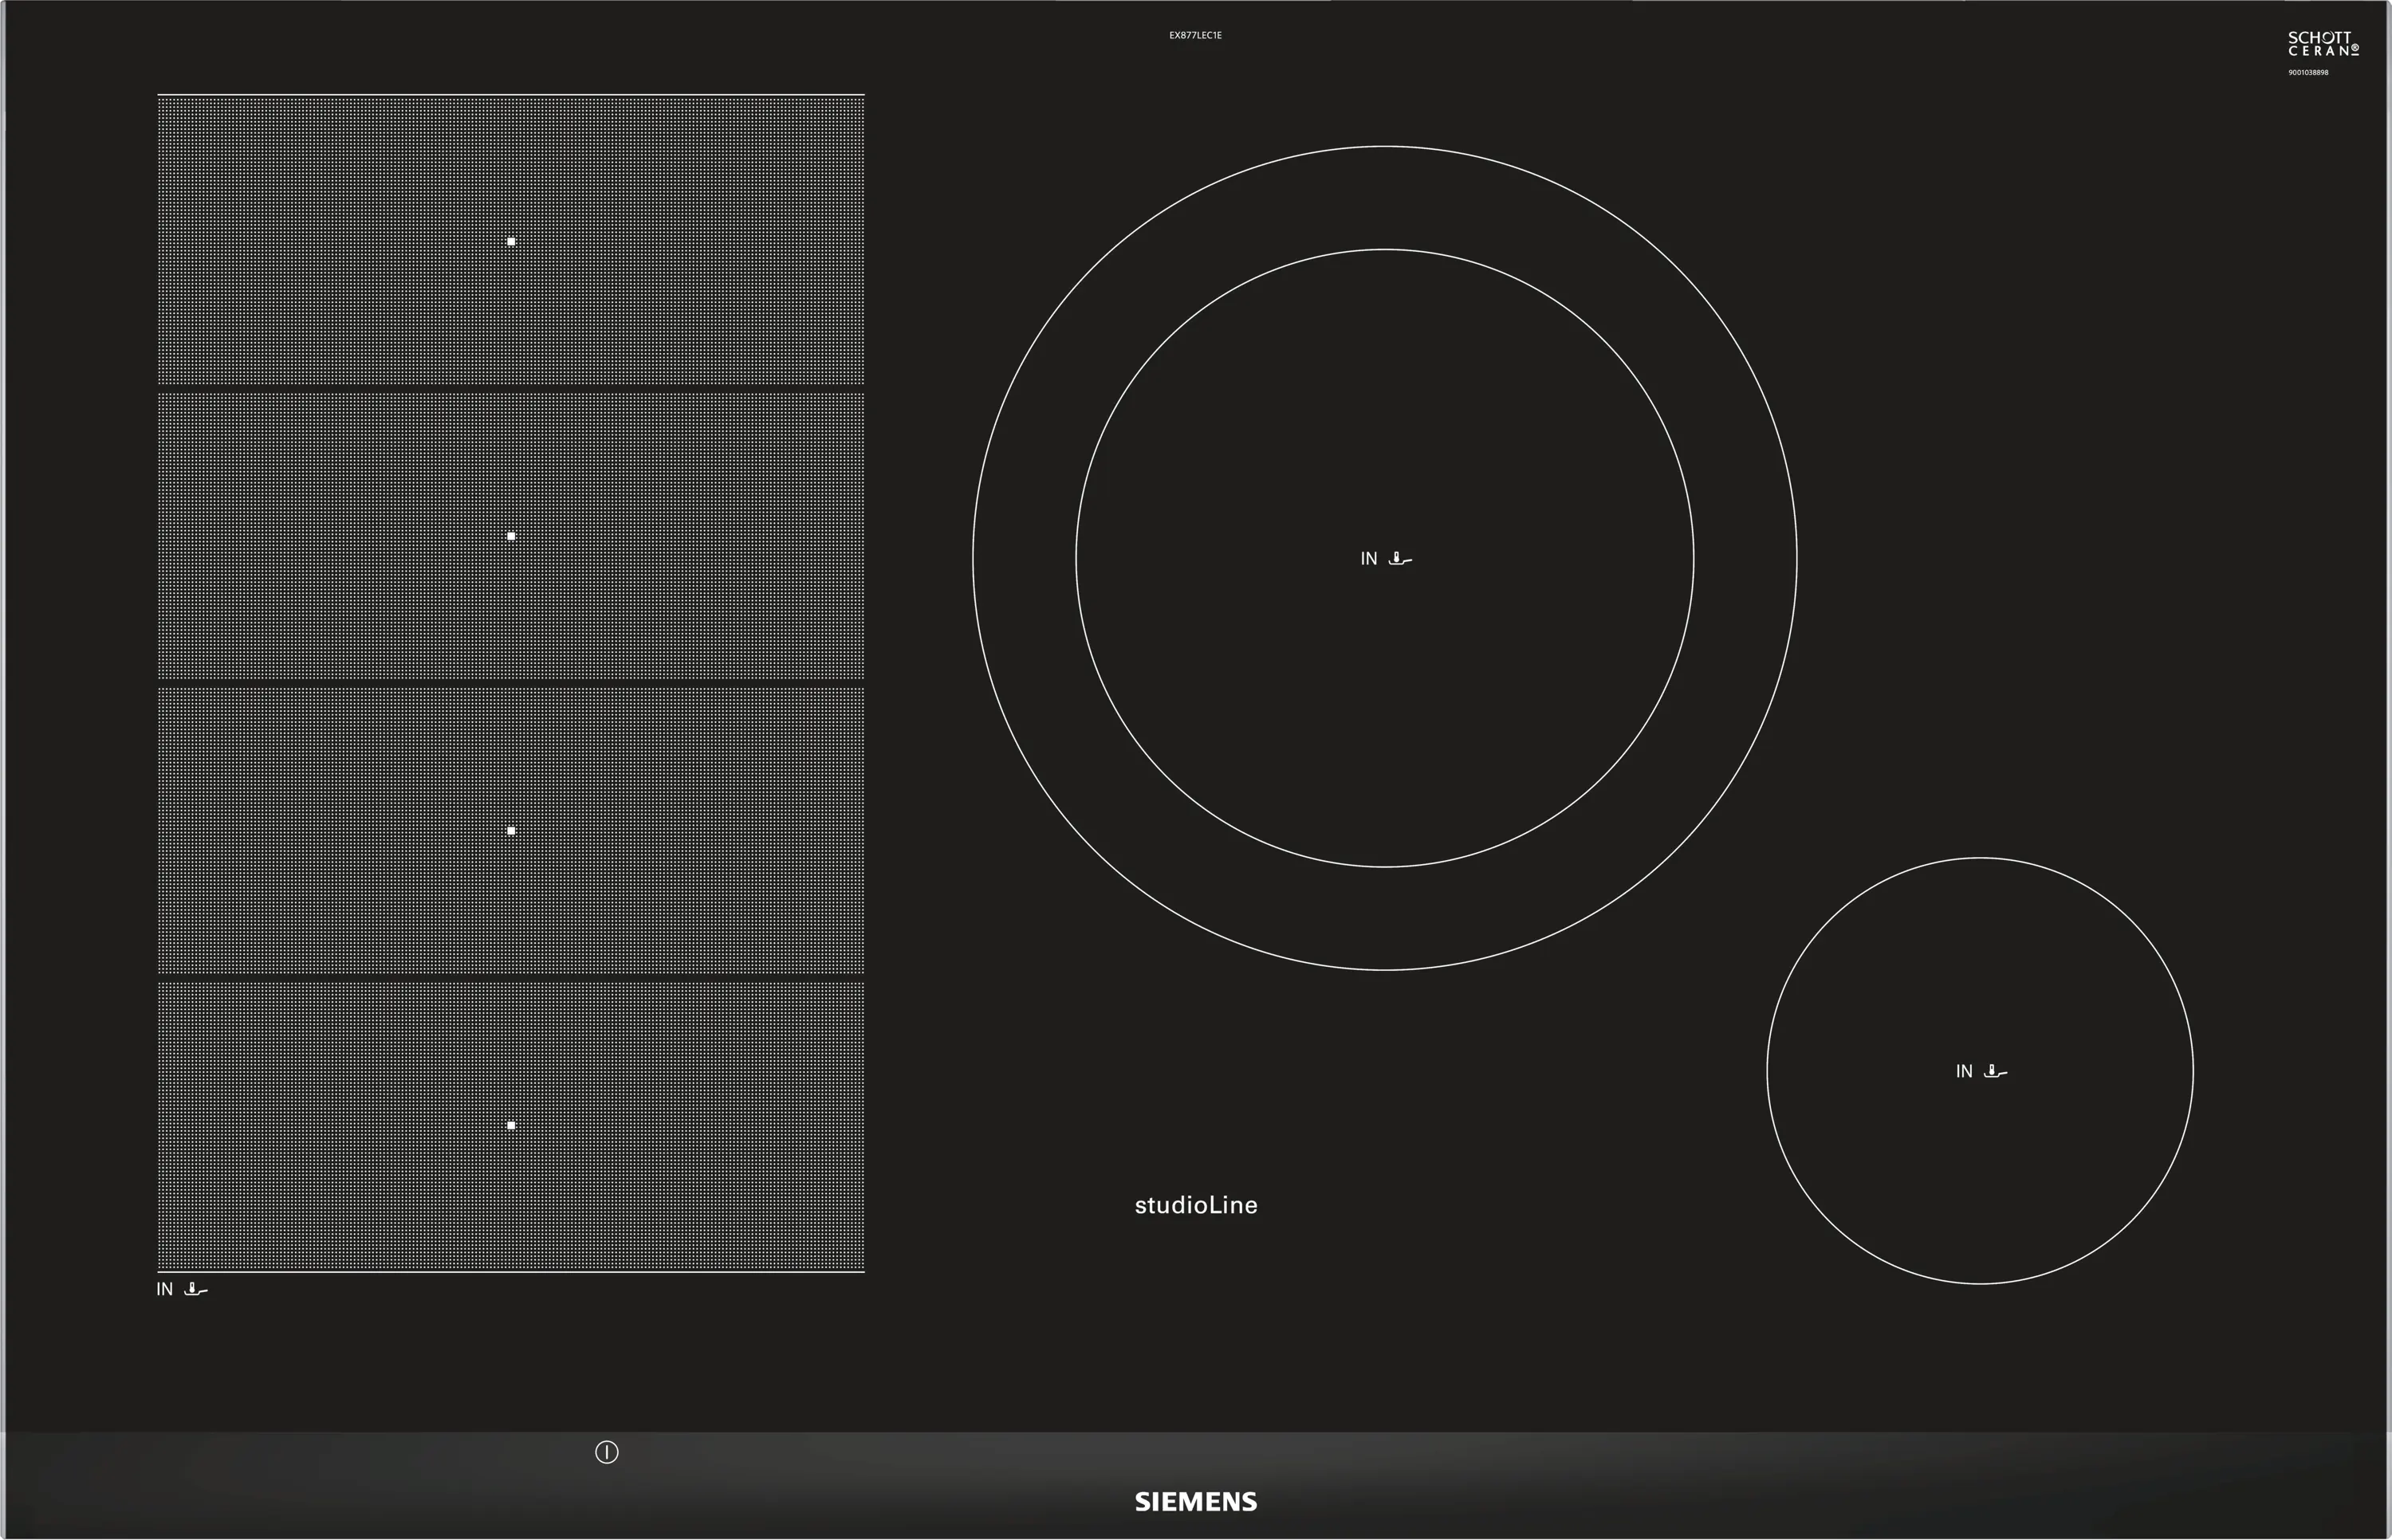Click white dot in top flex zone segment
The width and height of the screenshot is (2392, 1540).
(x=511, y=241)
